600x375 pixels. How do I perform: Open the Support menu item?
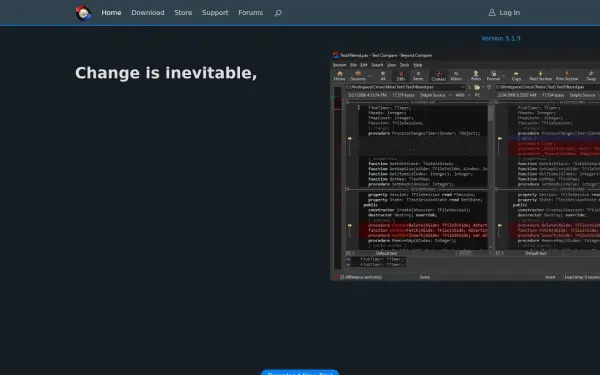pyautogui.click(x=215, y=13)
